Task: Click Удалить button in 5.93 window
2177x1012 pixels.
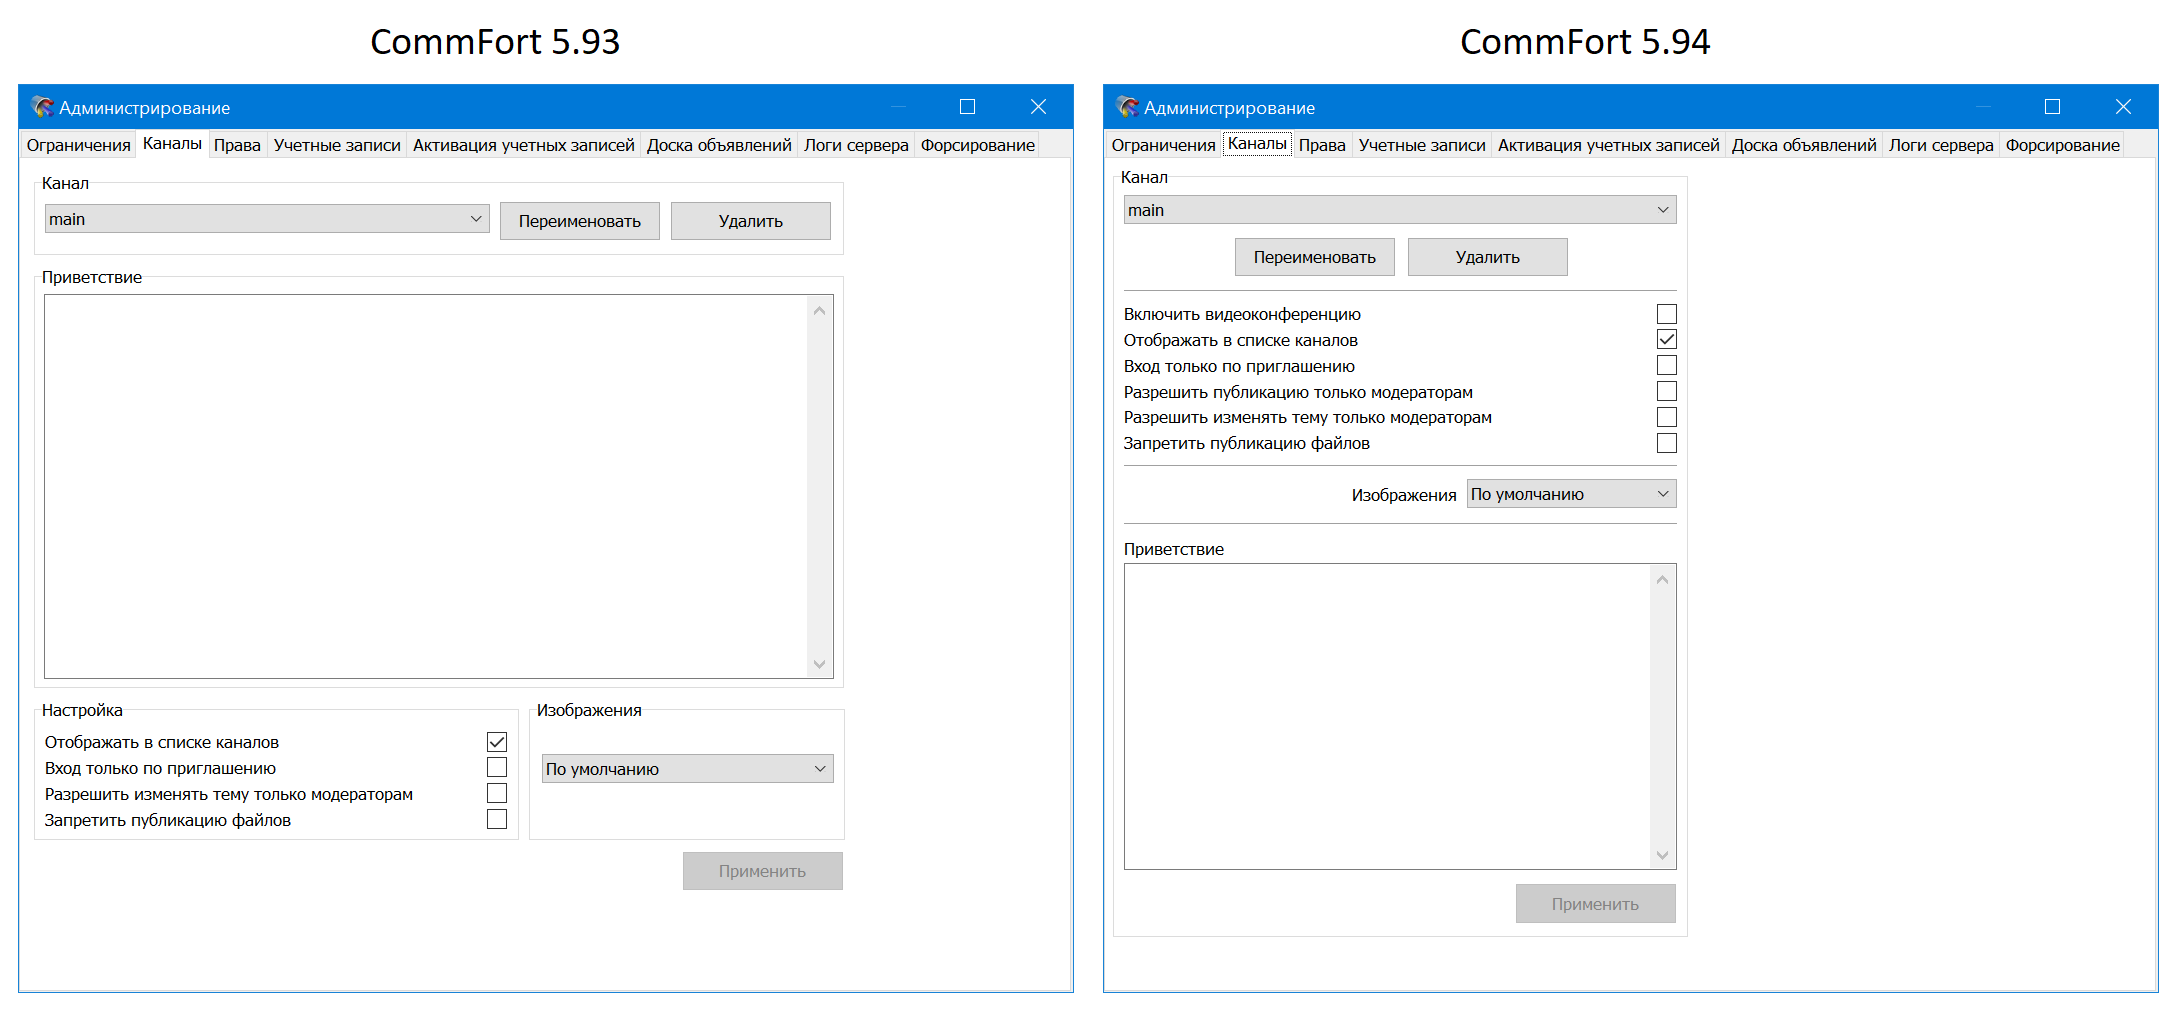Action: pyautogui.click(x=751, y=221)
